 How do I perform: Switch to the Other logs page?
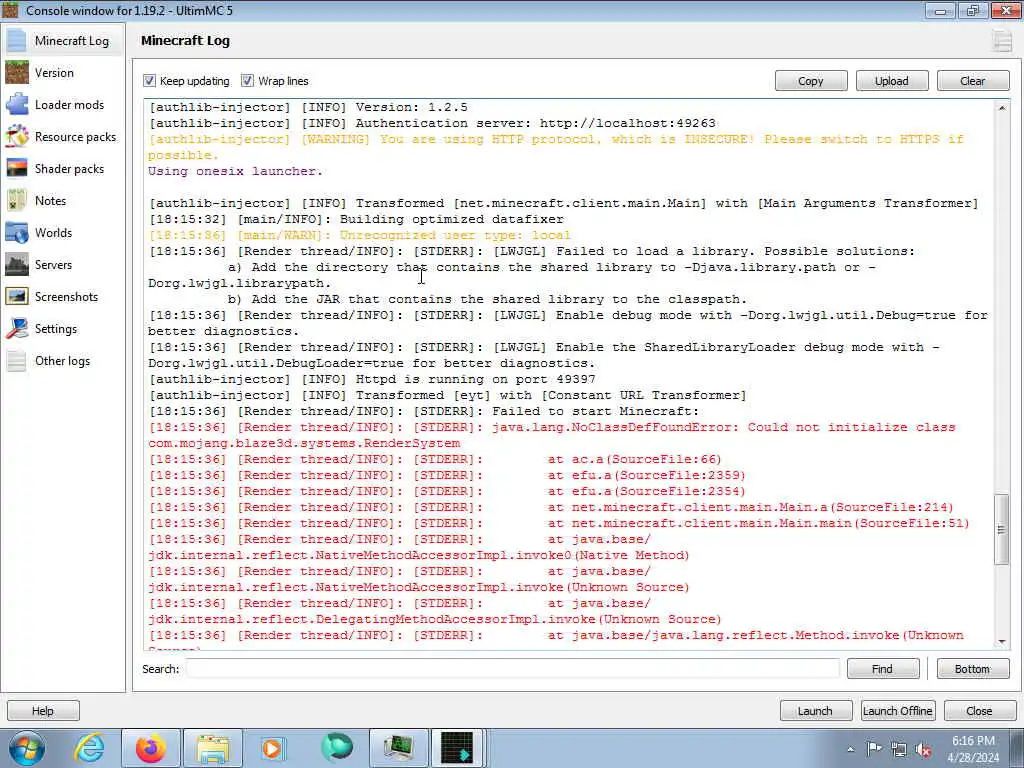click(62, 360)
